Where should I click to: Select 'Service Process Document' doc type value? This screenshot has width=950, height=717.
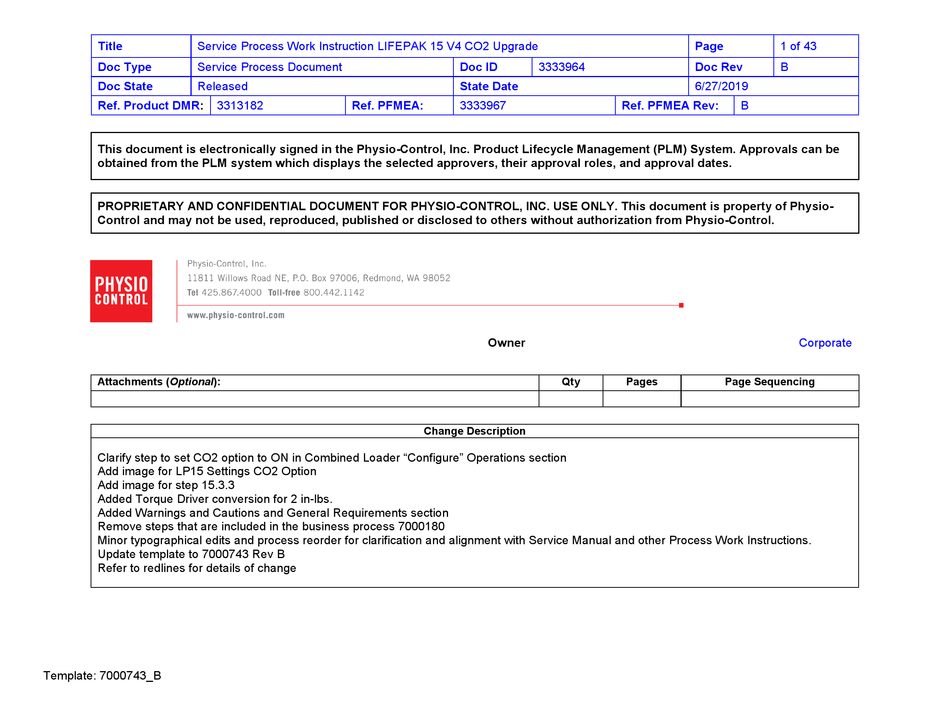(x=270, y=67)
